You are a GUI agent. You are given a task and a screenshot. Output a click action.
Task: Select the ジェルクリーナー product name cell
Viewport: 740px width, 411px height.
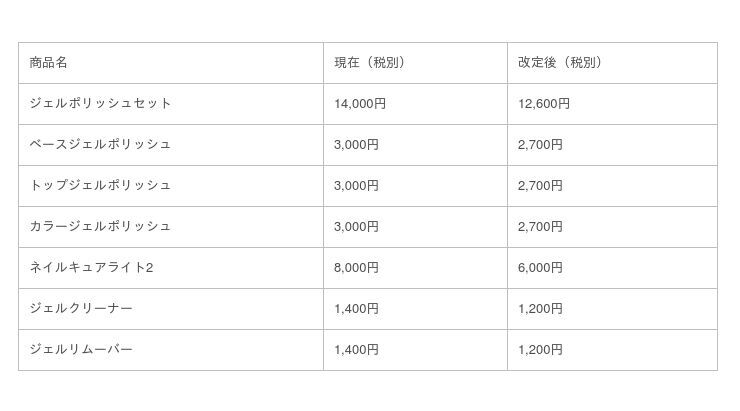click(81, 309)
